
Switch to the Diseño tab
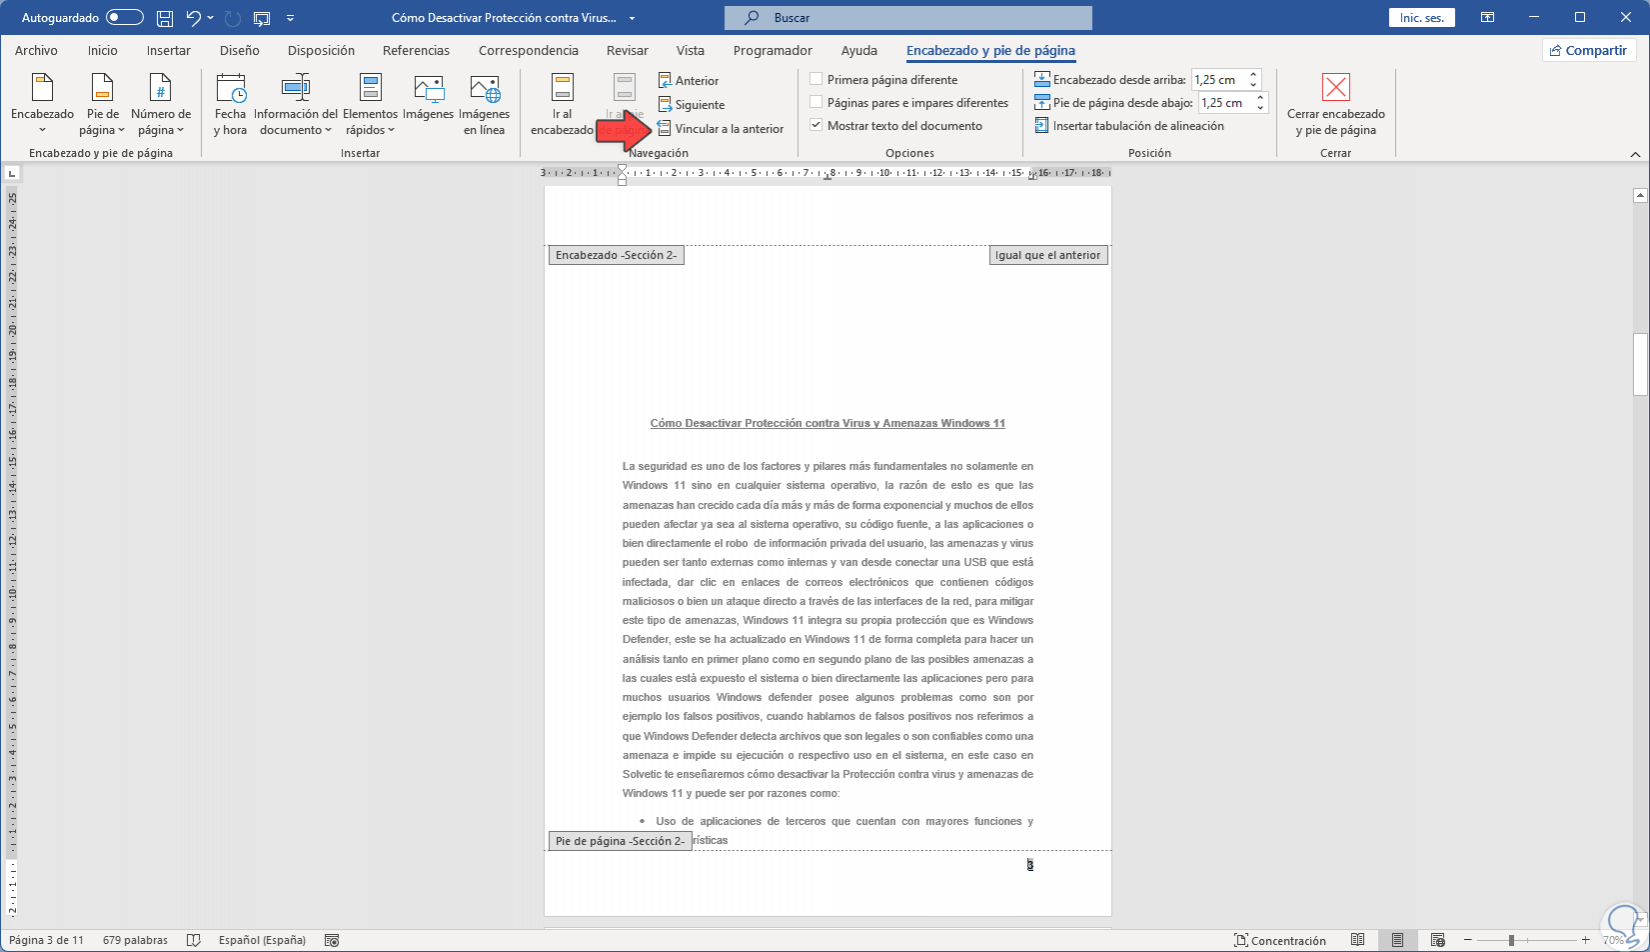(x=239, y=50)
